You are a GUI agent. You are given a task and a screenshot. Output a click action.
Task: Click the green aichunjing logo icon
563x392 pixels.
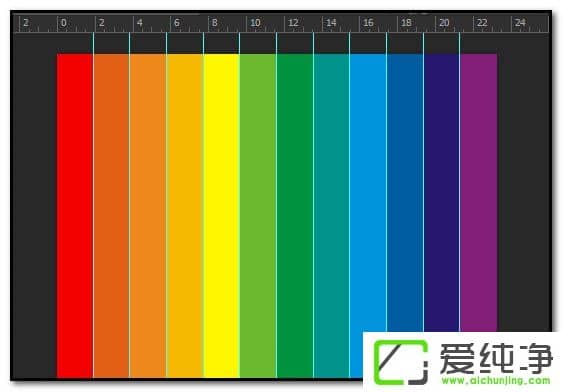(401, 362)
